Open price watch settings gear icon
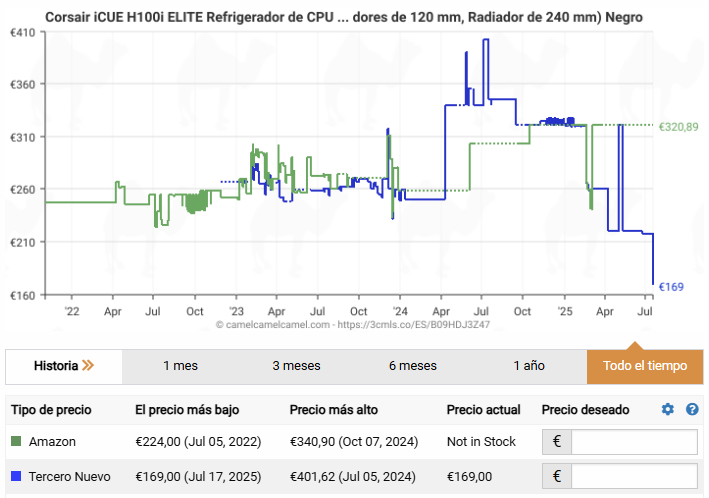The image size is (709, 498). click(x=667, y=409)
